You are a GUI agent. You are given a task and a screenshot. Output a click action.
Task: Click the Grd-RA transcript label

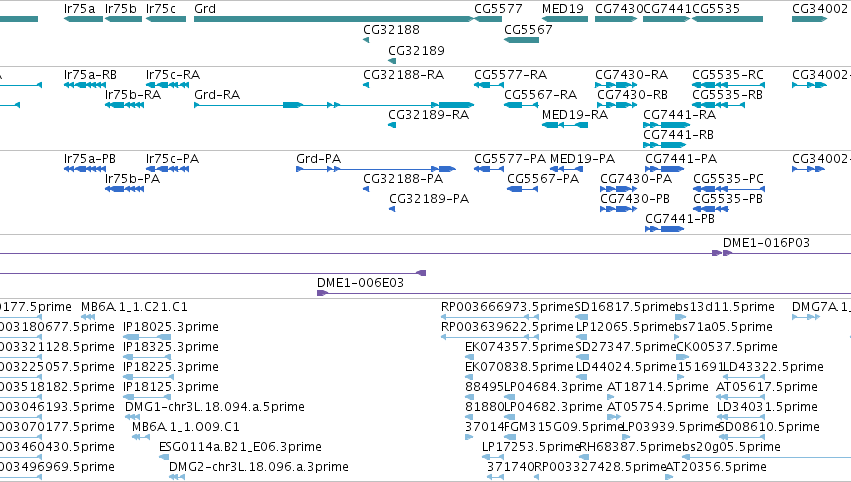(217, 95)
